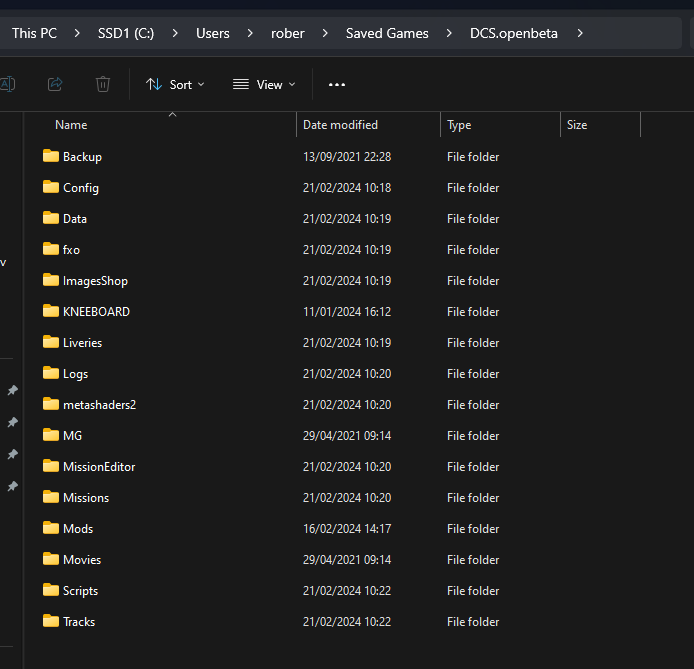Sort by the Type column header
Viewport: 694px width, 669px height.
click(x=459, y=125)
